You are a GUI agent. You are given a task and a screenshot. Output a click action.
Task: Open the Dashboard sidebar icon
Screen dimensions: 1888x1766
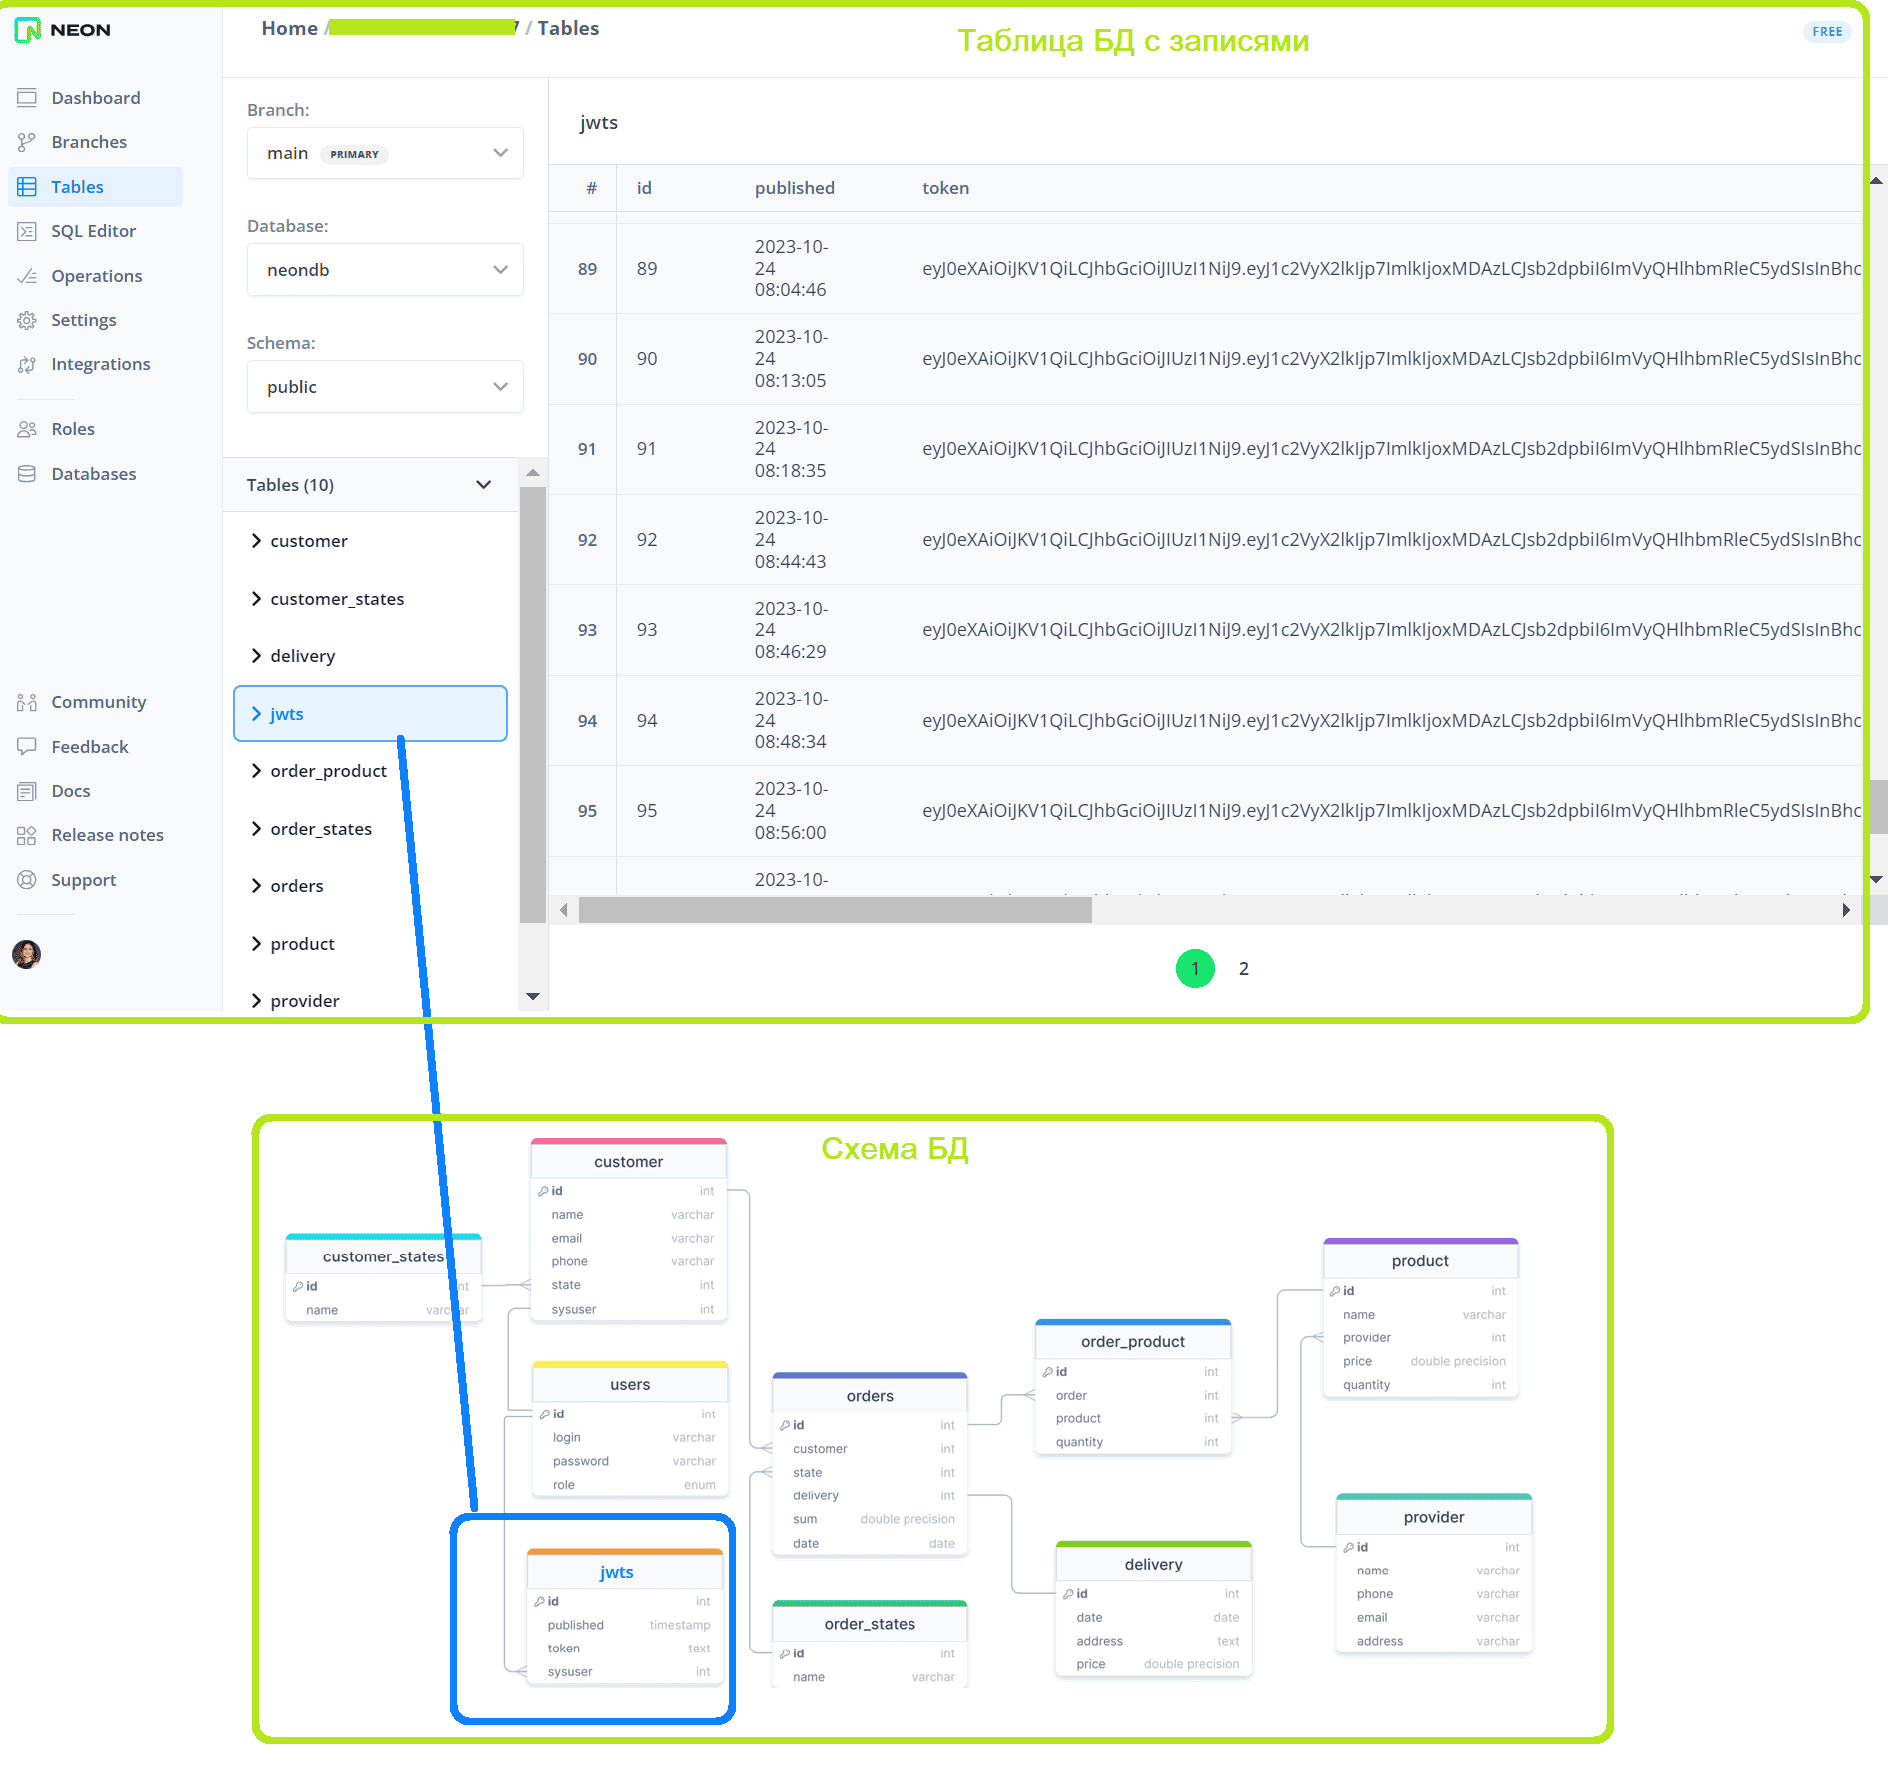click(27, 98)
